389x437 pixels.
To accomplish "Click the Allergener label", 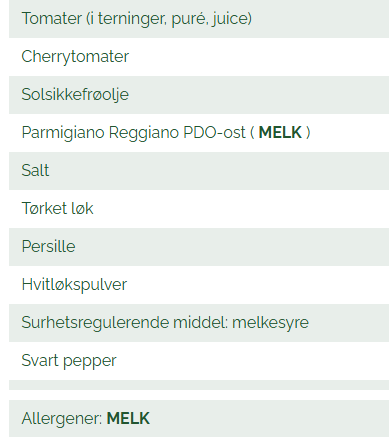I will 62,418.
